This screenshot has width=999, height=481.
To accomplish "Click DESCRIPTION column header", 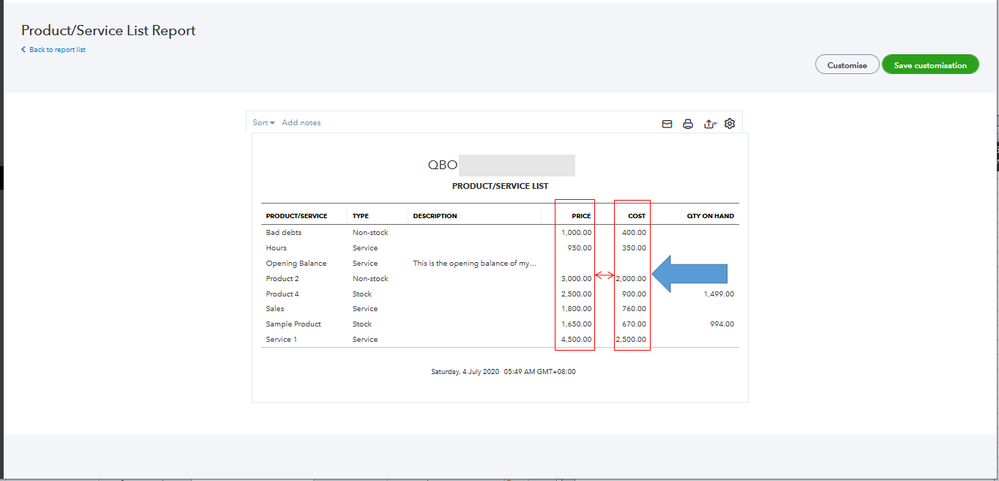I will click(x=435, y=216).
